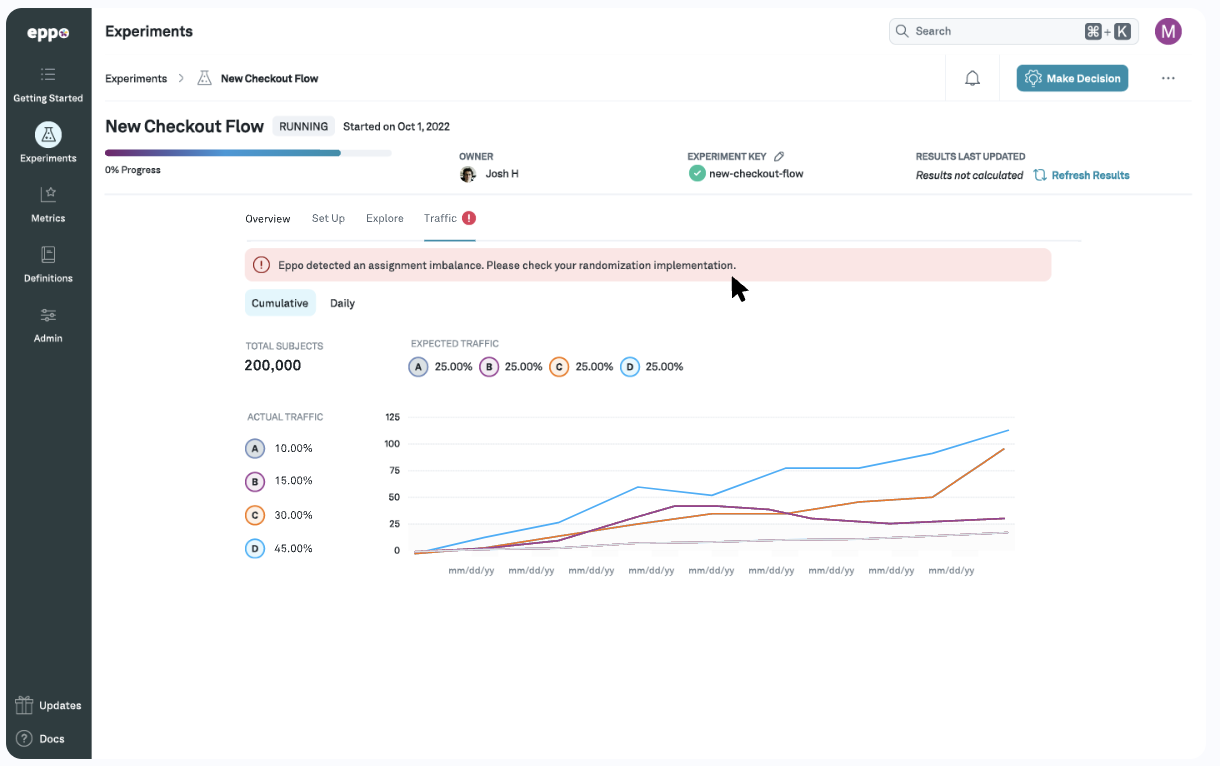This screenshot has height=766, width=1220.
Task: Click the Make Decision button
Action: (x=1072, y=77)
